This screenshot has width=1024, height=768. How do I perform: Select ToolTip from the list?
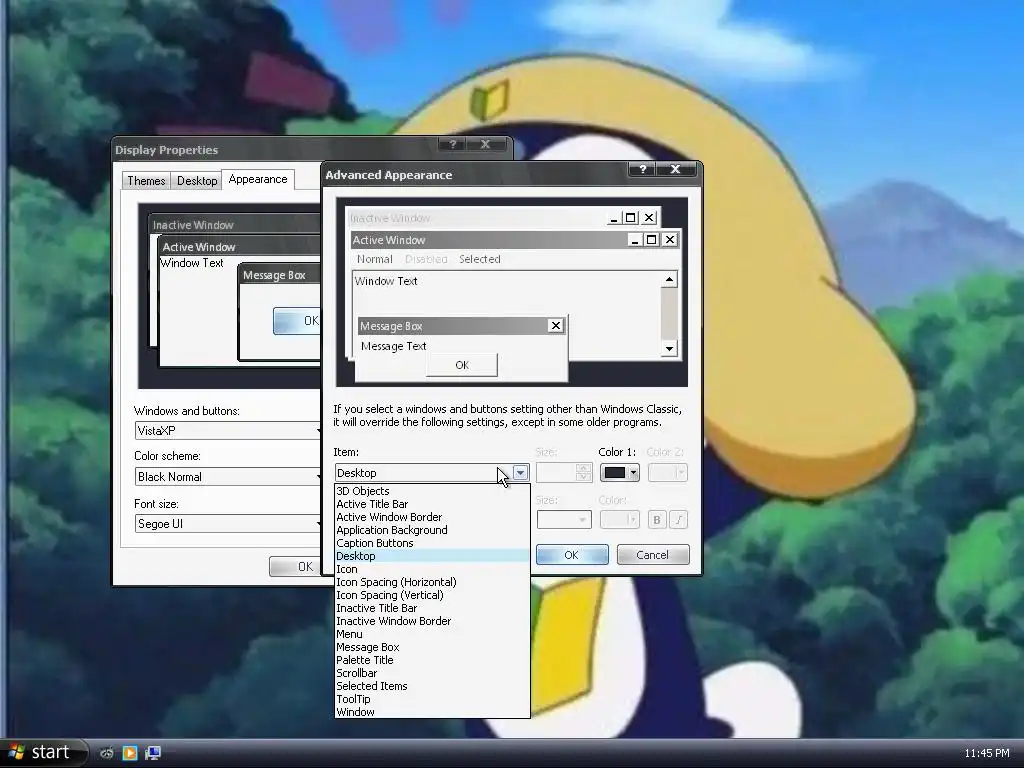coord(432,699)
